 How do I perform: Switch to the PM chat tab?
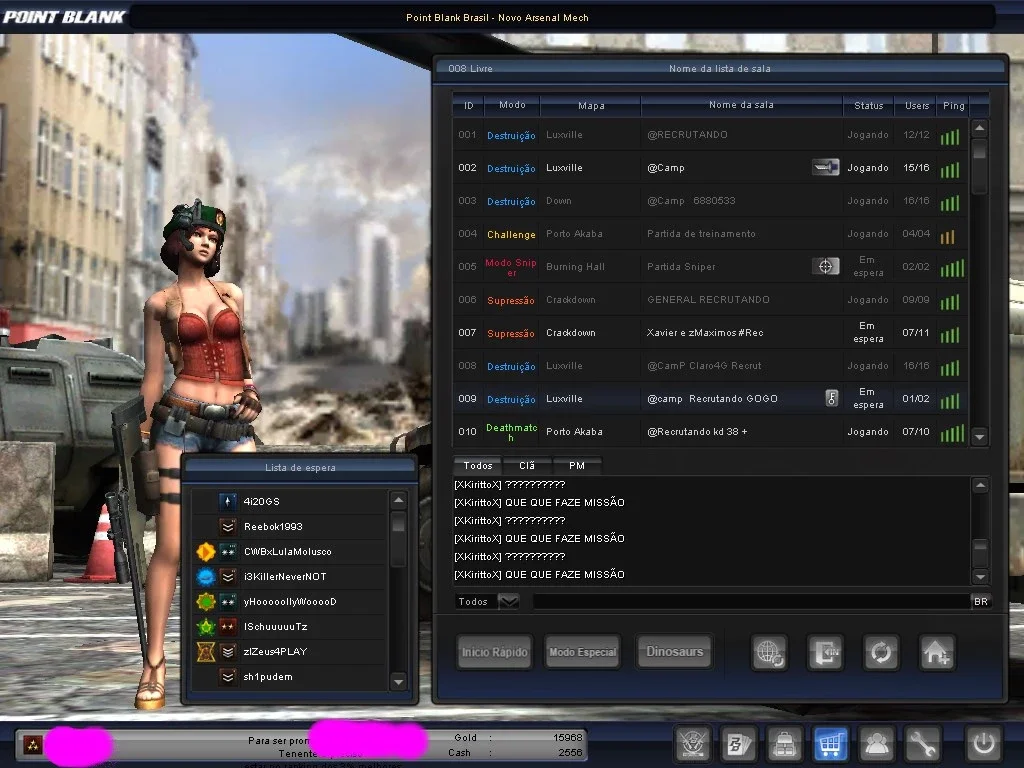[x=577, y=466]
